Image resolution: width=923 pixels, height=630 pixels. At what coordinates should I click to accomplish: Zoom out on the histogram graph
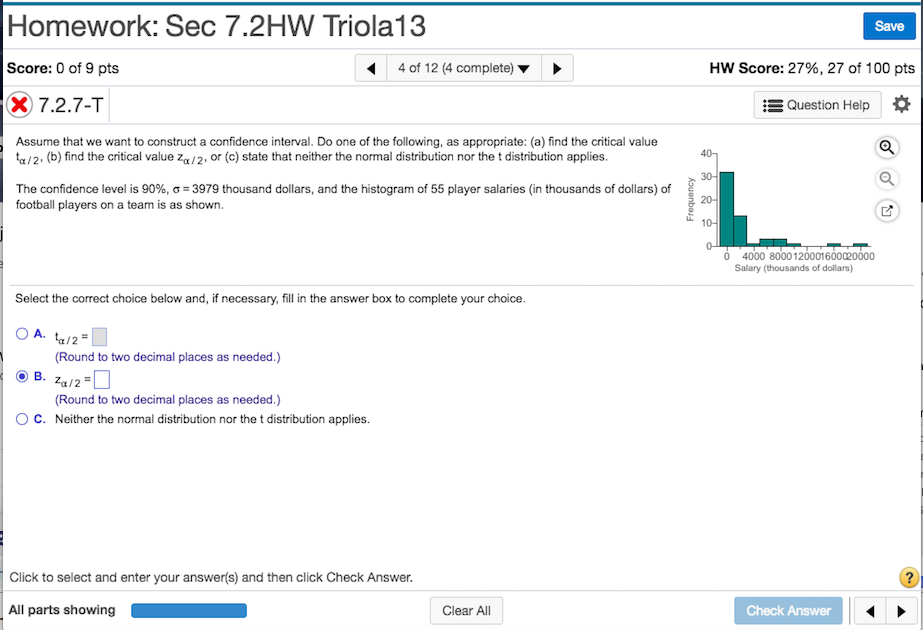click(886, 179)
